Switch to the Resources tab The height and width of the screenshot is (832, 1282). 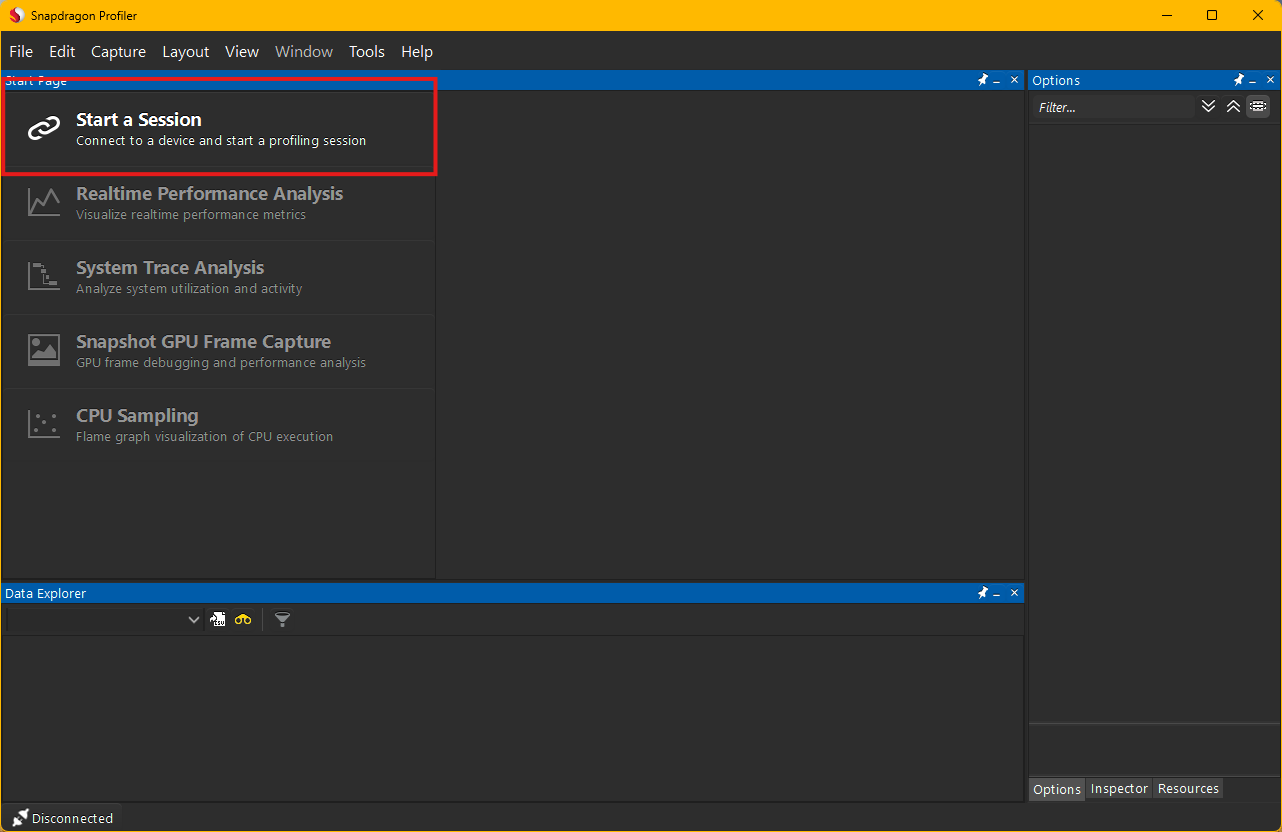pos(1188,789)
